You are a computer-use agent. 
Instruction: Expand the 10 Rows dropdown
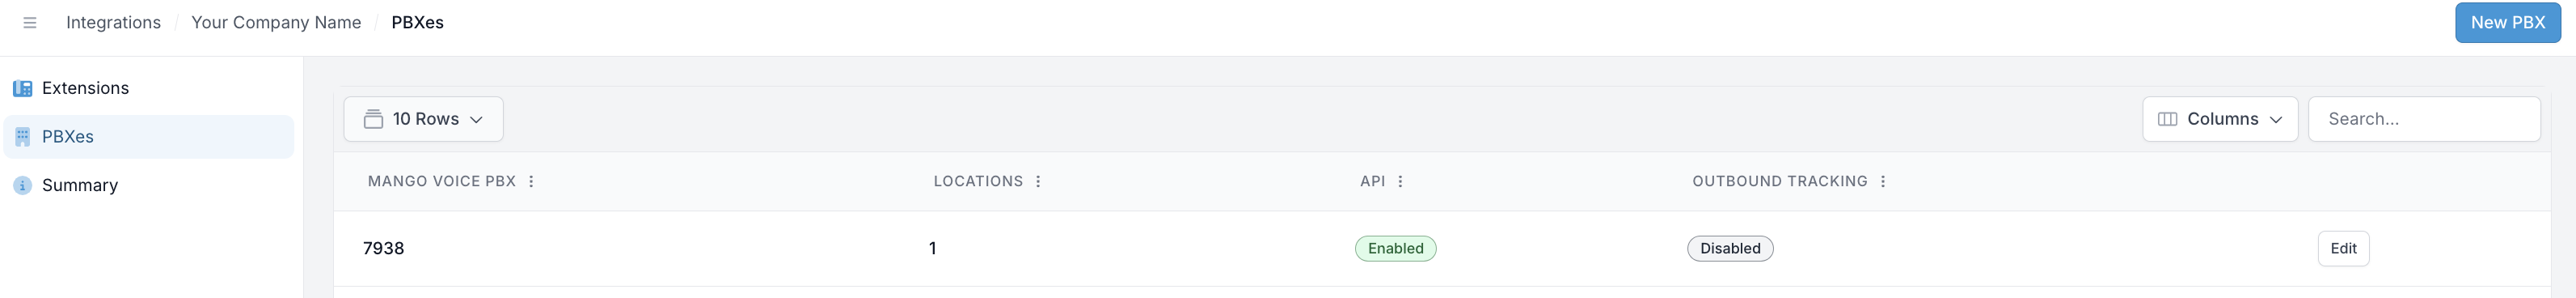point(423,119)
